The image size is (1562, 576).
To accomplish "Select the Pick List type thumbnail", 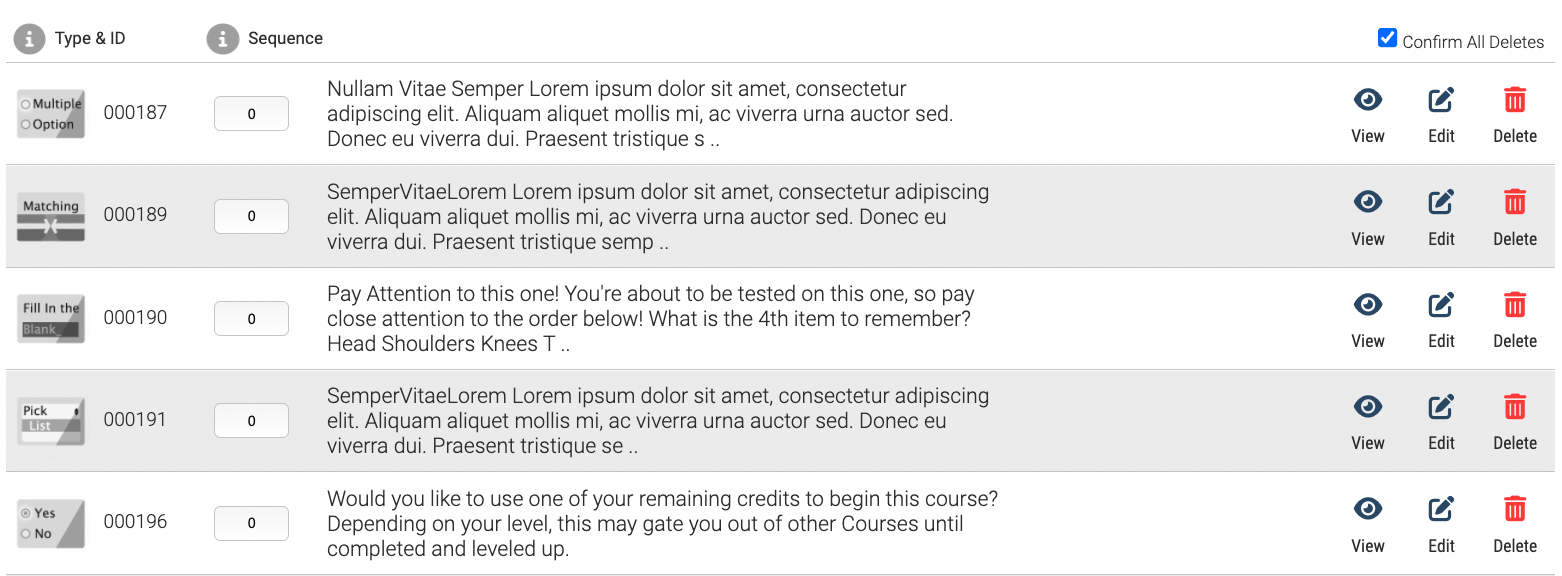I will pyautogui.click(x=51, y=420).
